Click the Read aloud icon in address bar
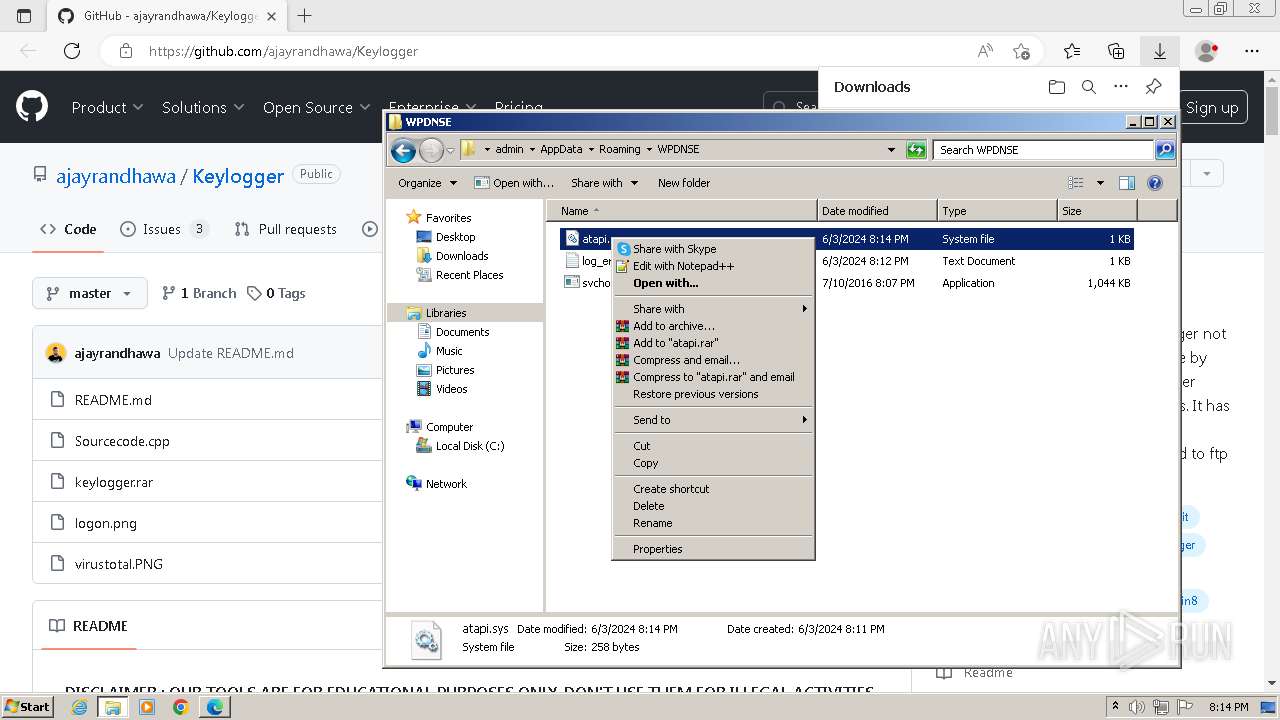1280x720 pixels. click(x=985, y=51)
